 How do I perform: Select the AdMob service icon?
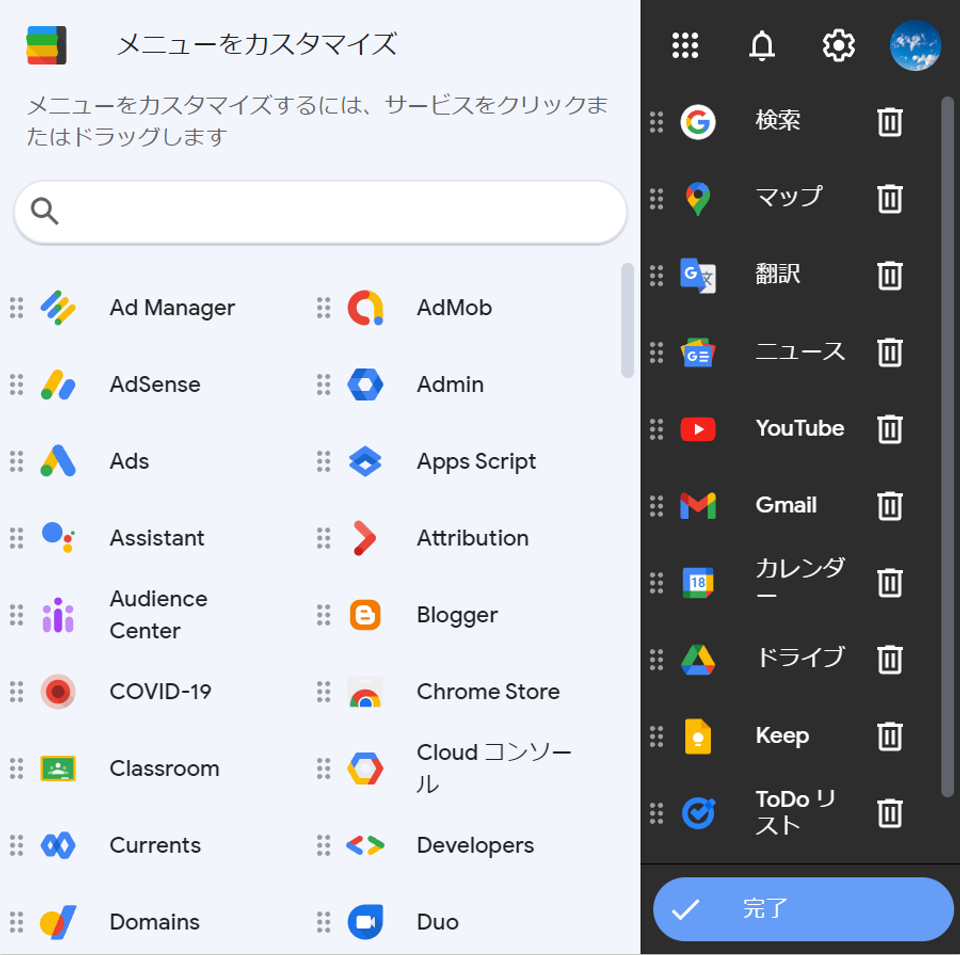point(366,308)
